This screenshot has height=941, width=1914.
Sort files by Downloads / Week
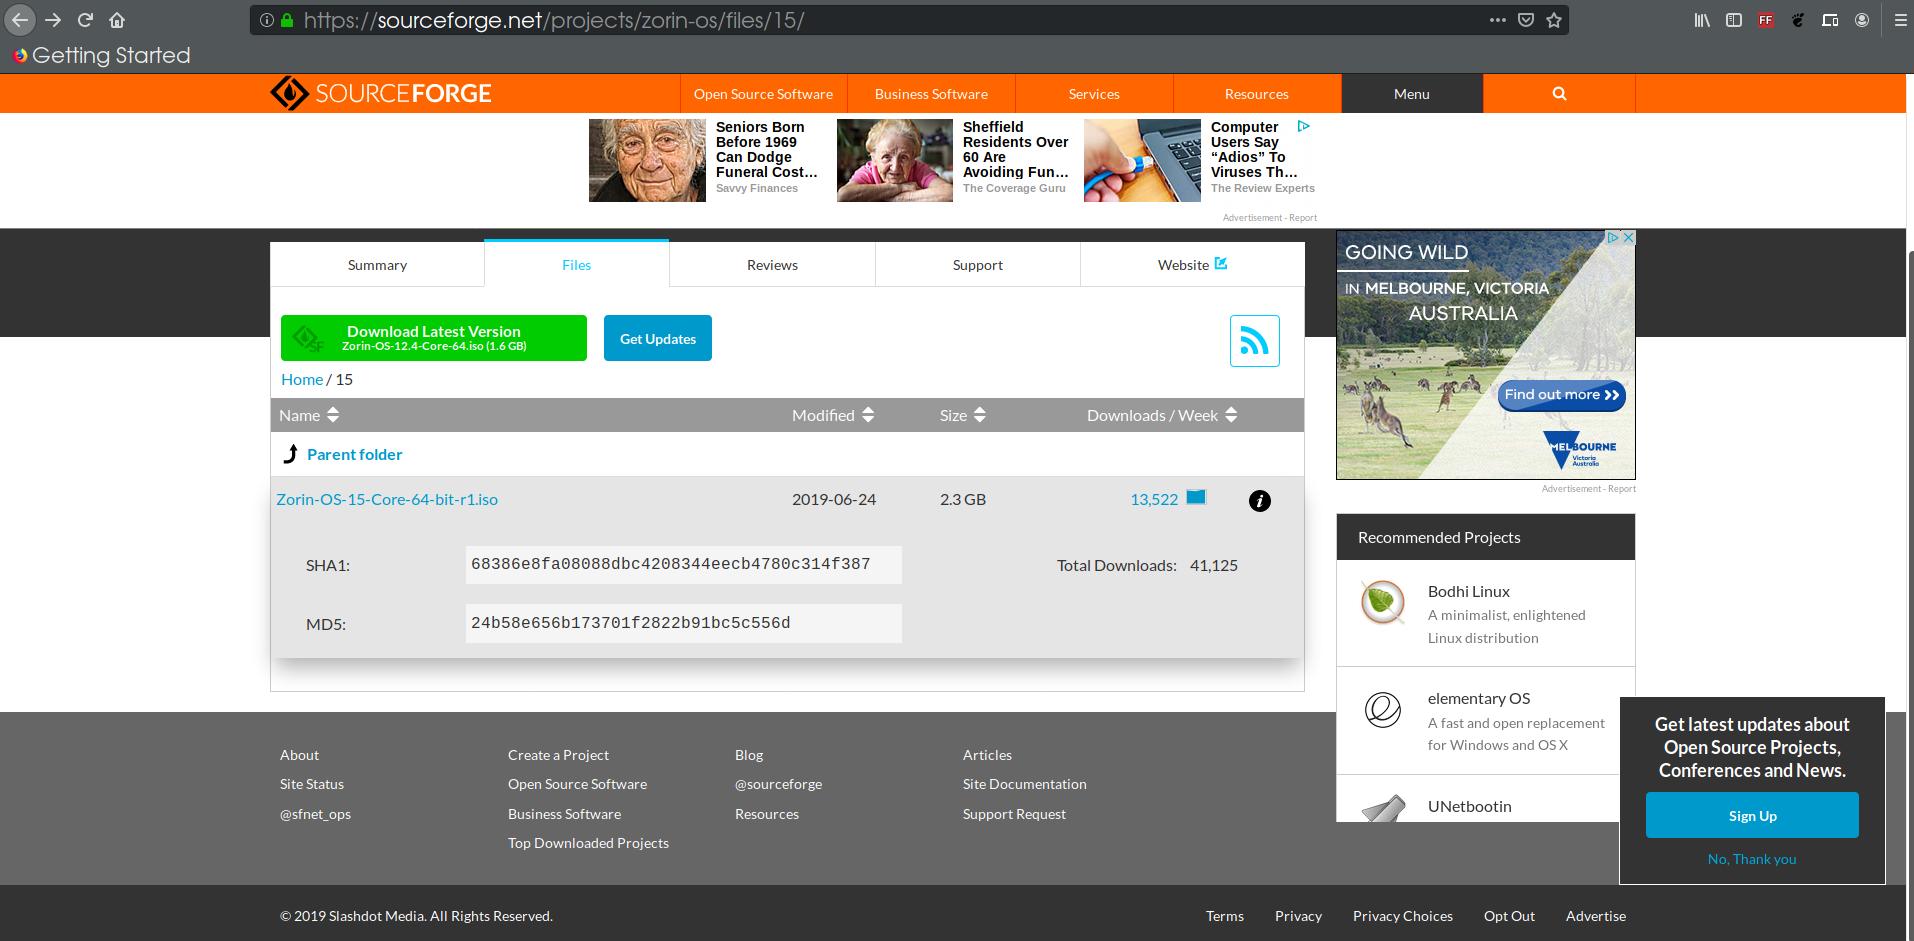coord(1162,415)
